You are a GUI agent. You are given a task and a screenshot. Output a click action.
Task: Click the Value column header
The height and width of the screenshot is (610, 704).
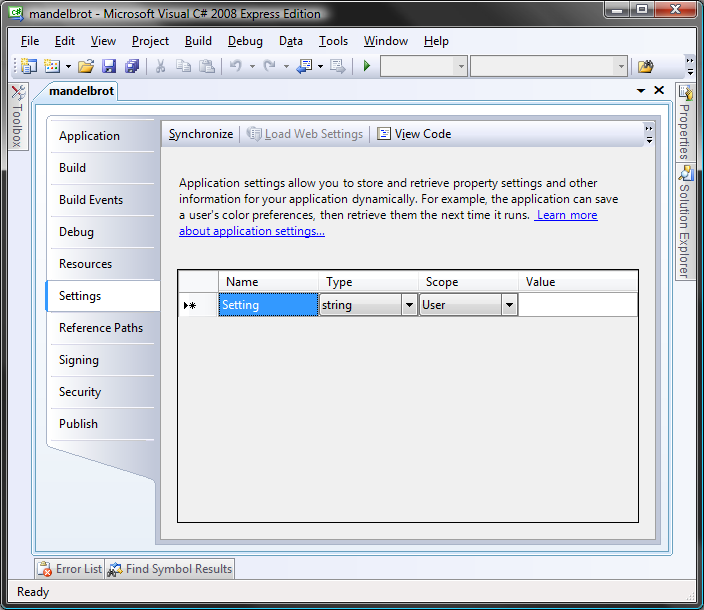[x=578, y=282]
